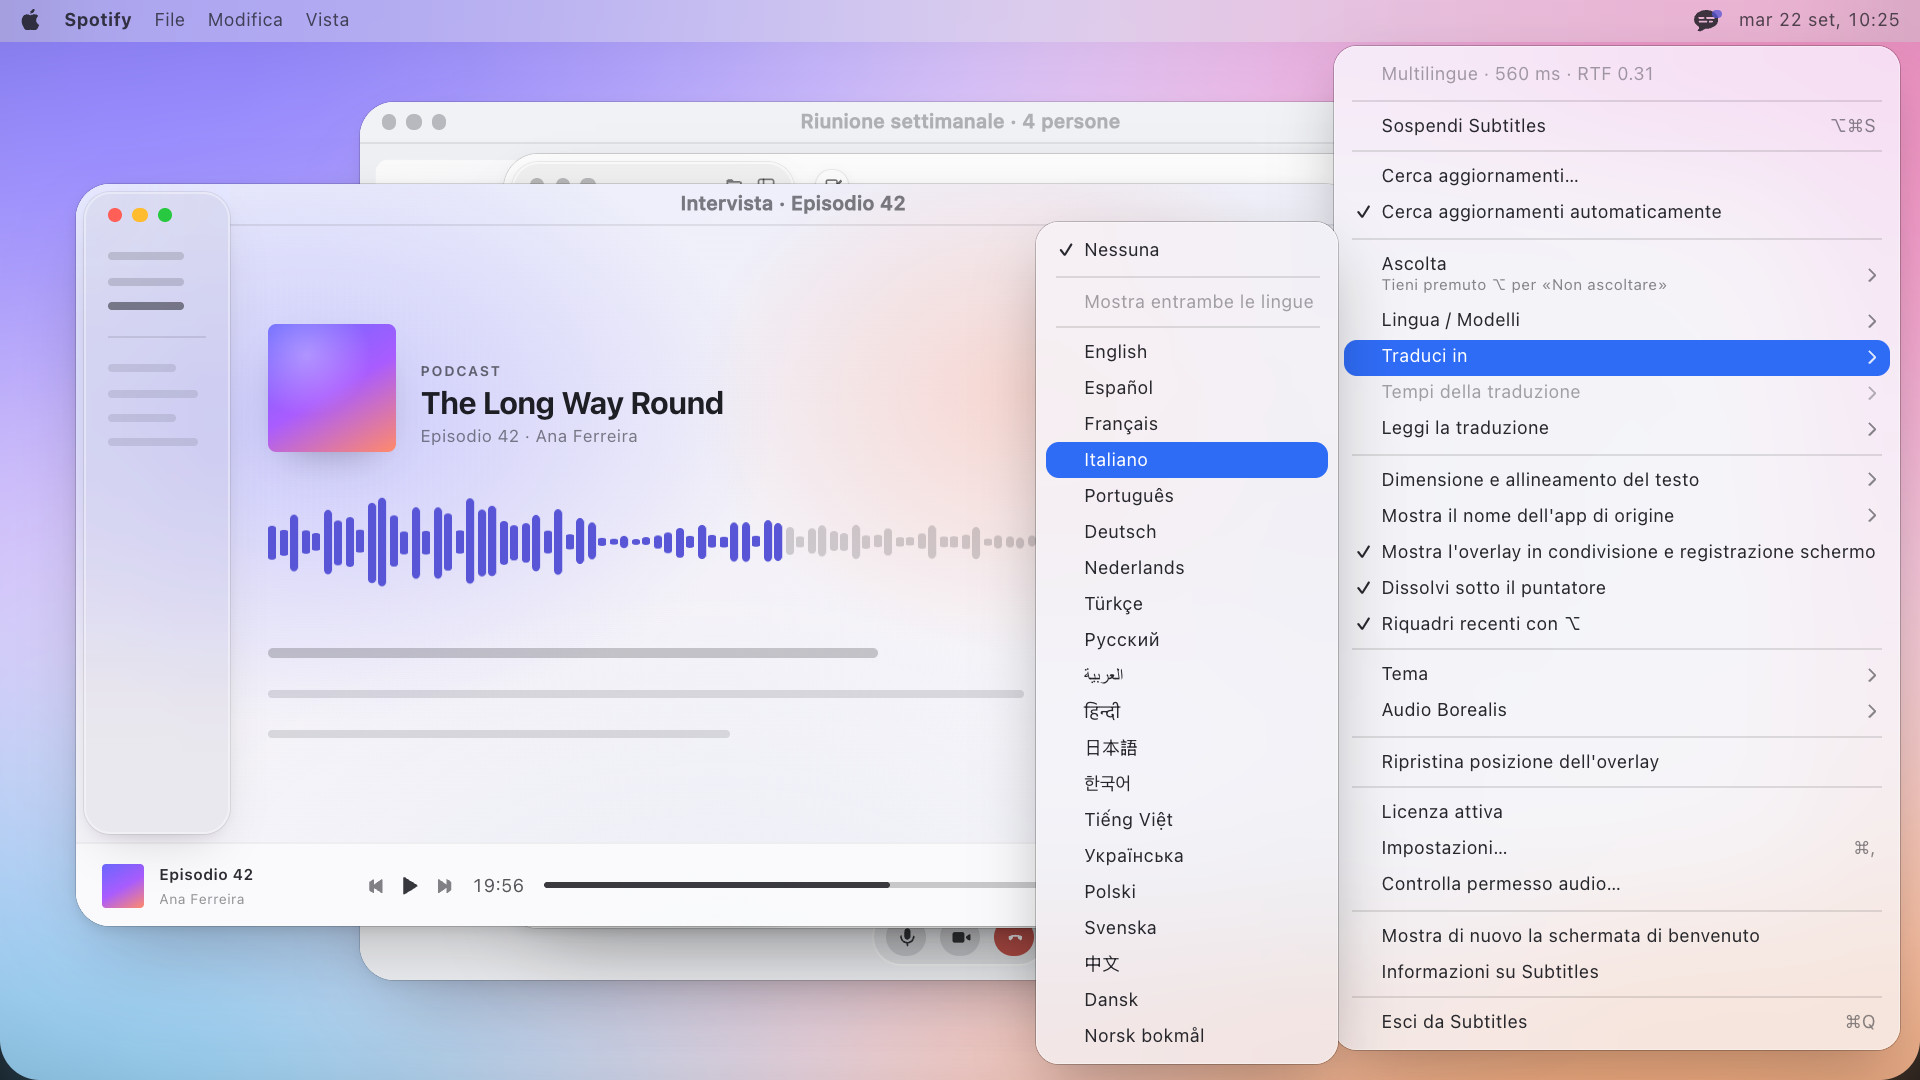Select Norsk bokmål from language list
Image resolution: width=1920 pixels, height=1080 pixels.
(x=1186, y=1036)
